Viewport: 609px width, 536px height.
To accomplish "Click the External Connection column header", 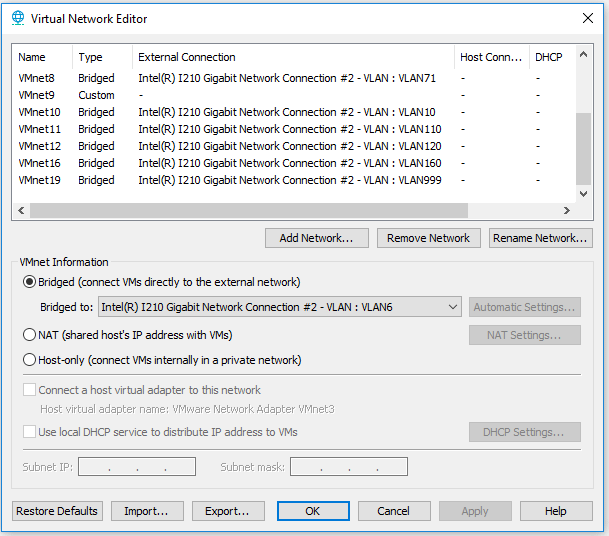I will pos(293,57).
